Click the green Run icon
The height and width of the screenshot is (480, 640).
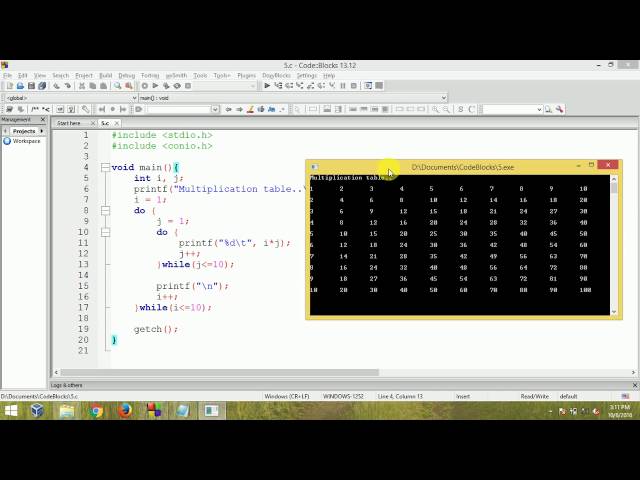(x=156, y=86)
